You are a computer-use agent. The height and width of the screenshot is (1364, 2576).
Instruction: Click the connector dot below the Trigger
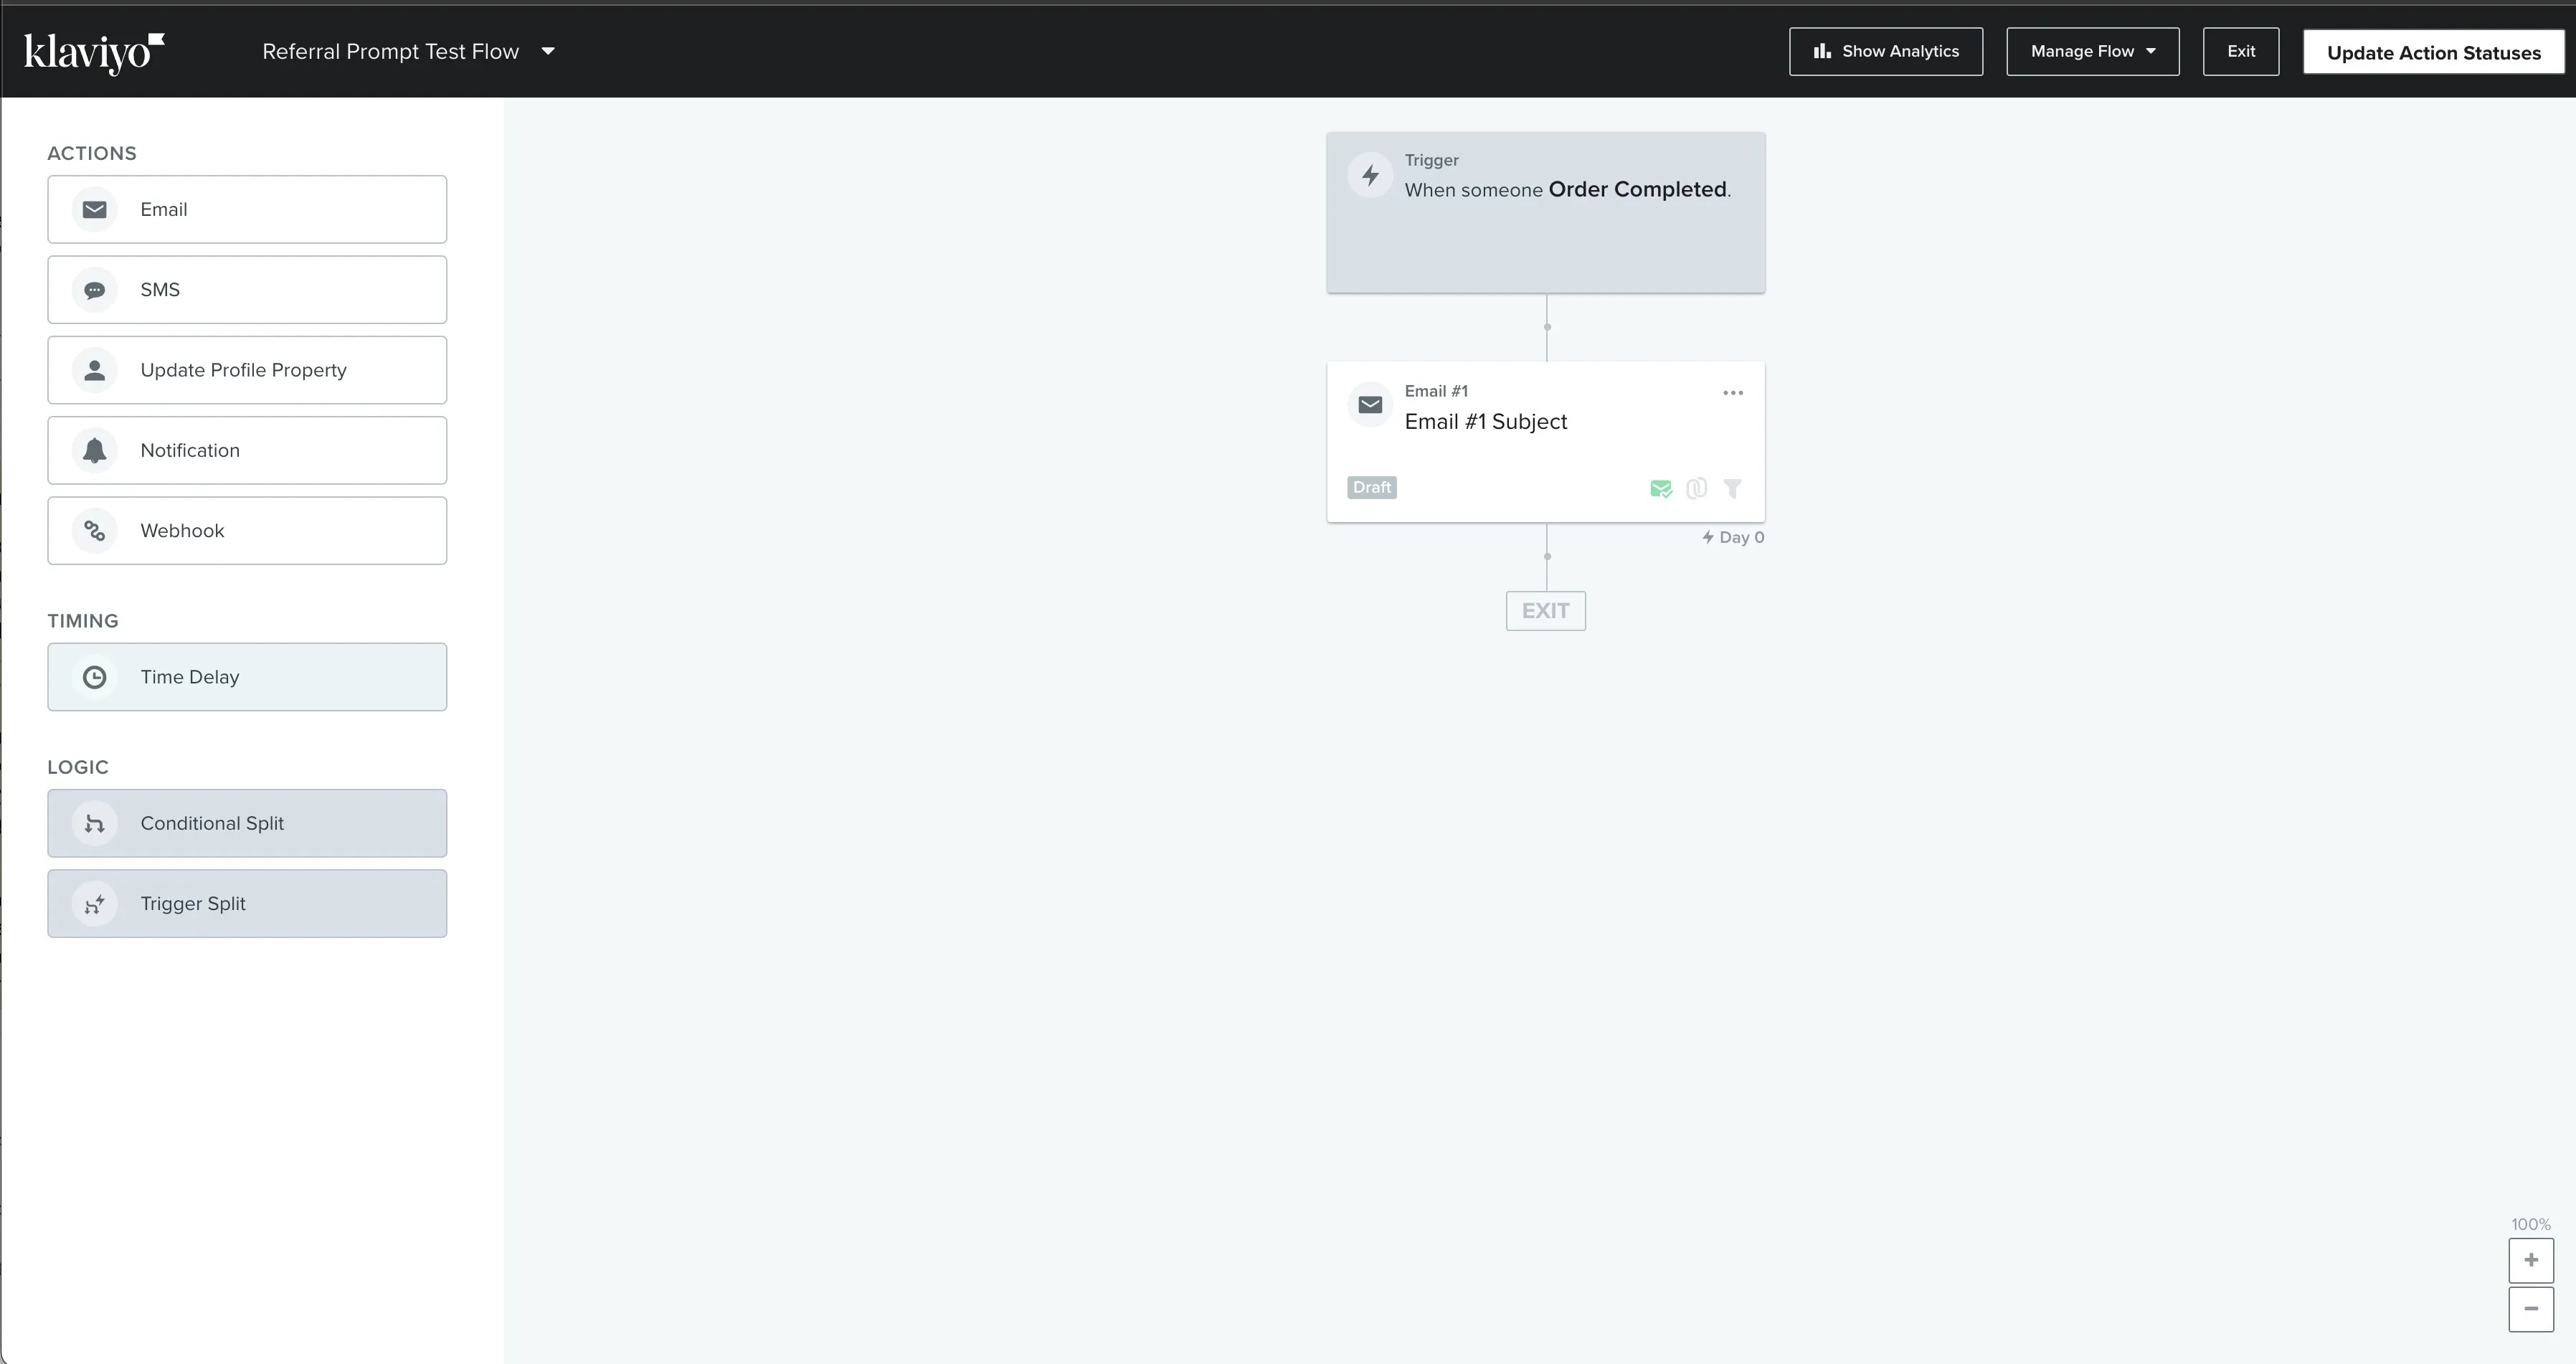[x=1547, y=327]
